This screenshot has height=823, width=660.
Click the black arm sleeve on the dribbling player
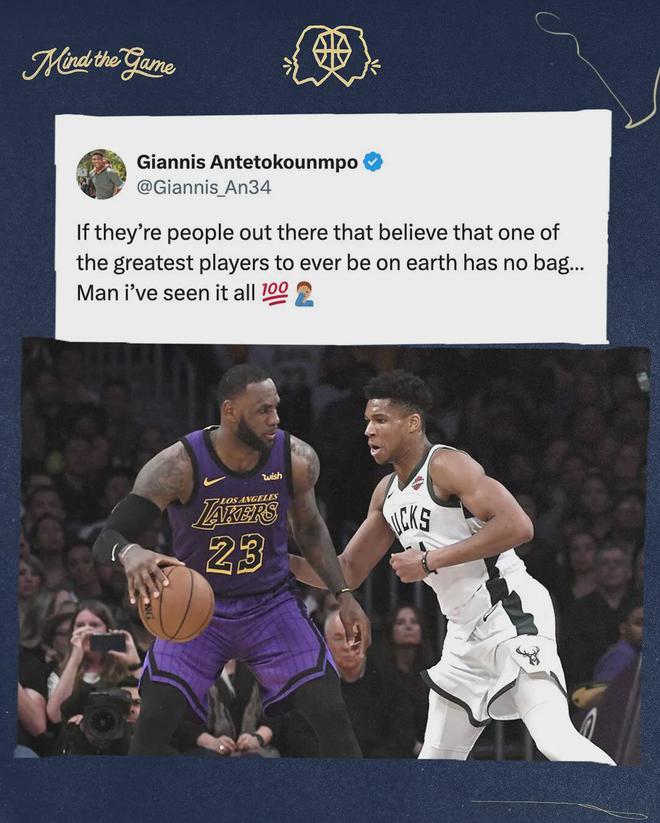coord(124,527)
